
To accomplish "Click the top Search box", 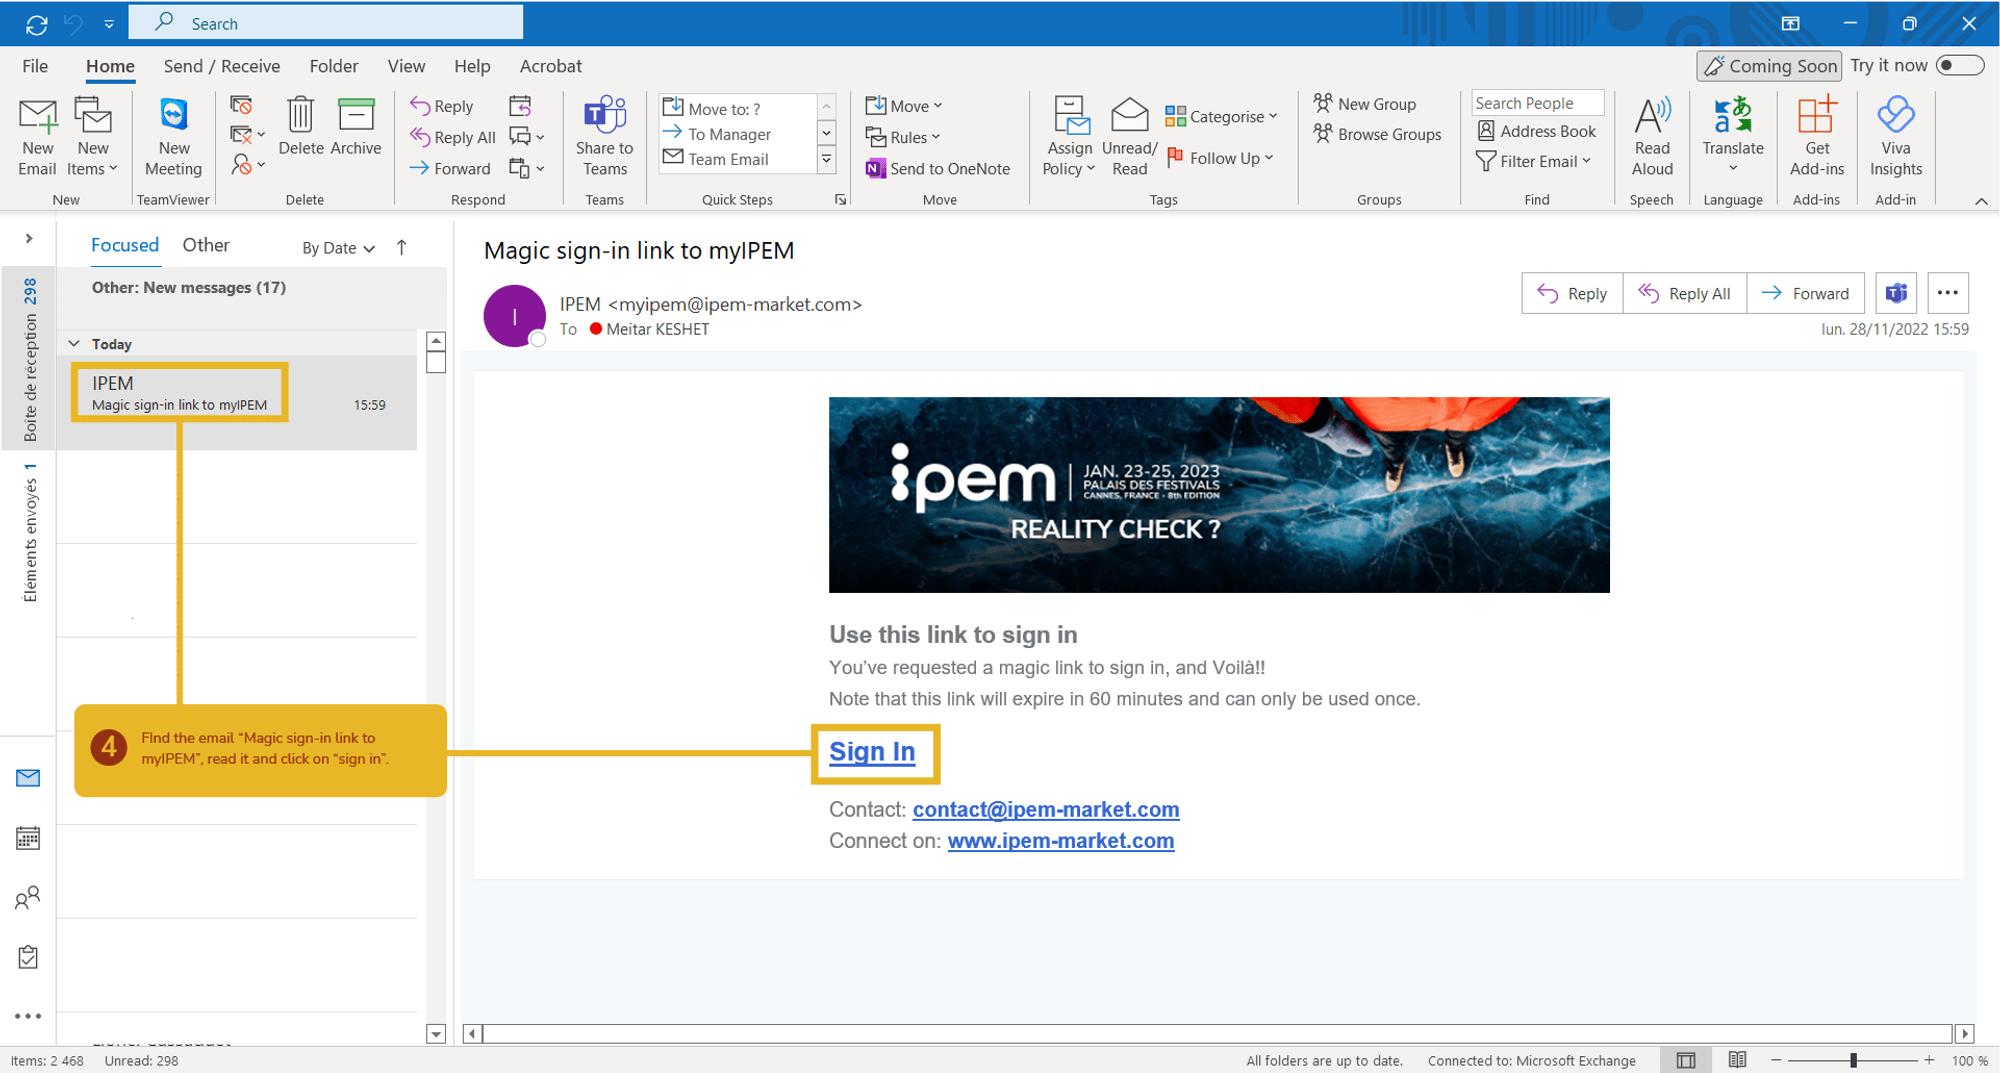I will click(326, 22).
